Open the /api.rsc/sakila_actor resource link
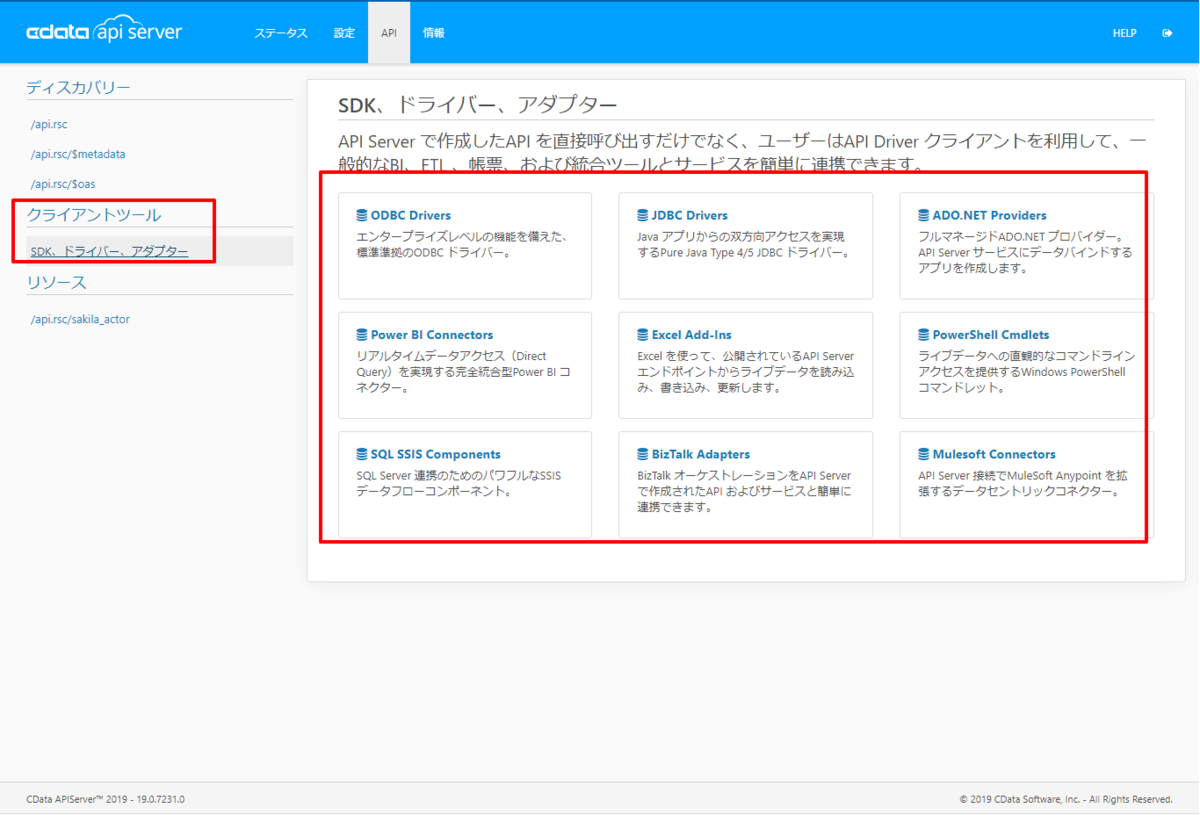The height and width of the screenshot is (815, 1200). 80,320
